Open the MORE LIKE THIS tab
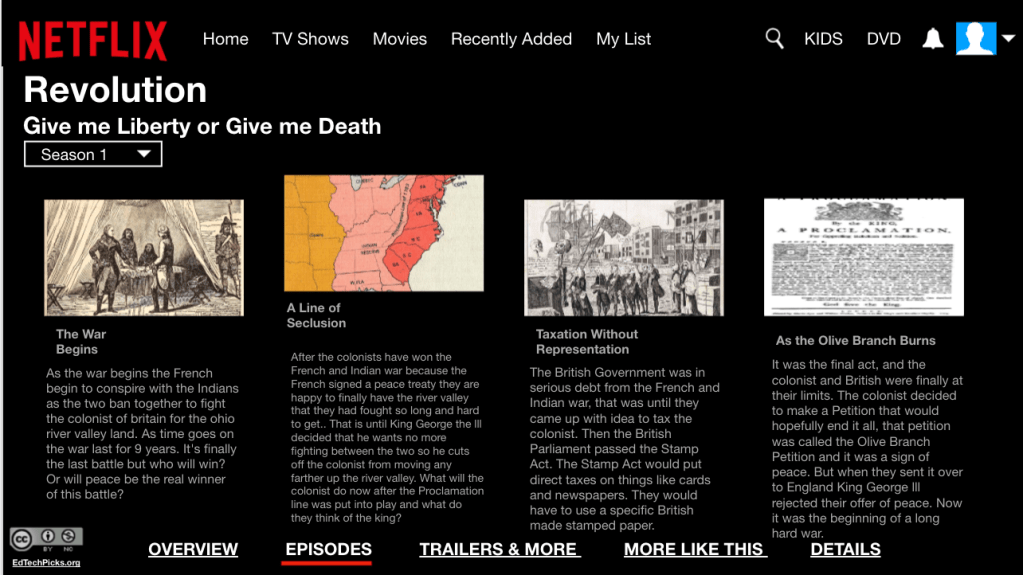Image resolution: width=1023 pixels, height=575 pixels. click(694, 549)
